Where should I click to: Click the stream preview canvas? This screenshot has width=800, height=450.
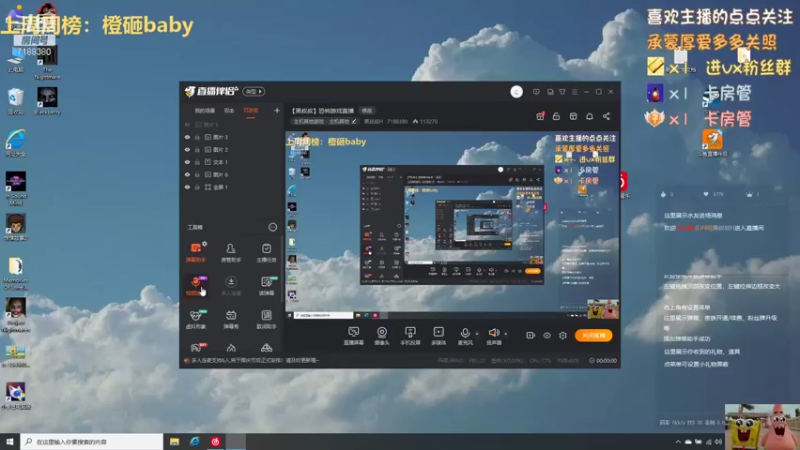click(x=452, y=225)
